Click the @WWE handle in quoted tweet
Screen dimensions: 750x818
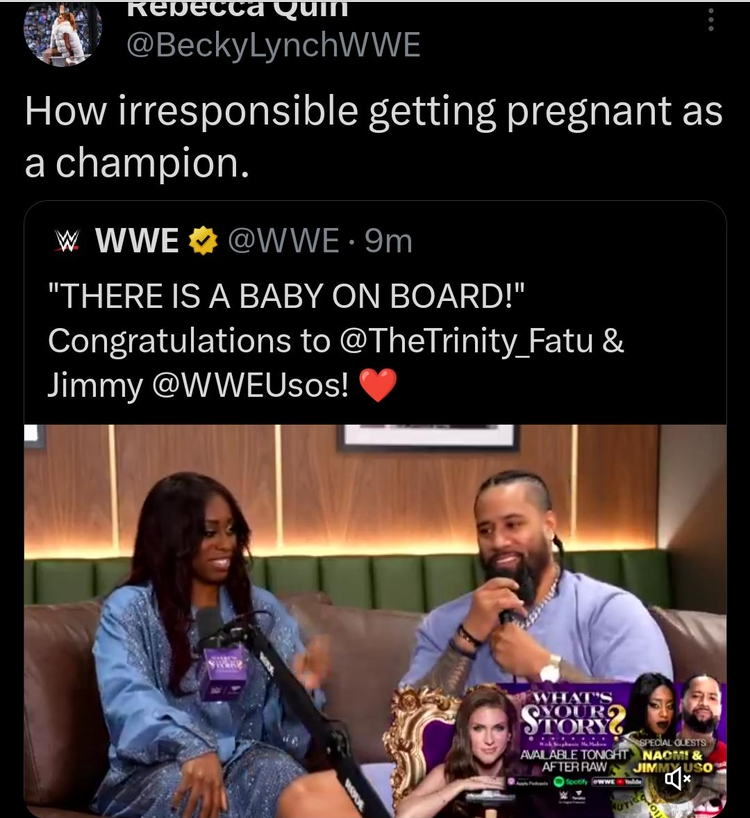283,241
